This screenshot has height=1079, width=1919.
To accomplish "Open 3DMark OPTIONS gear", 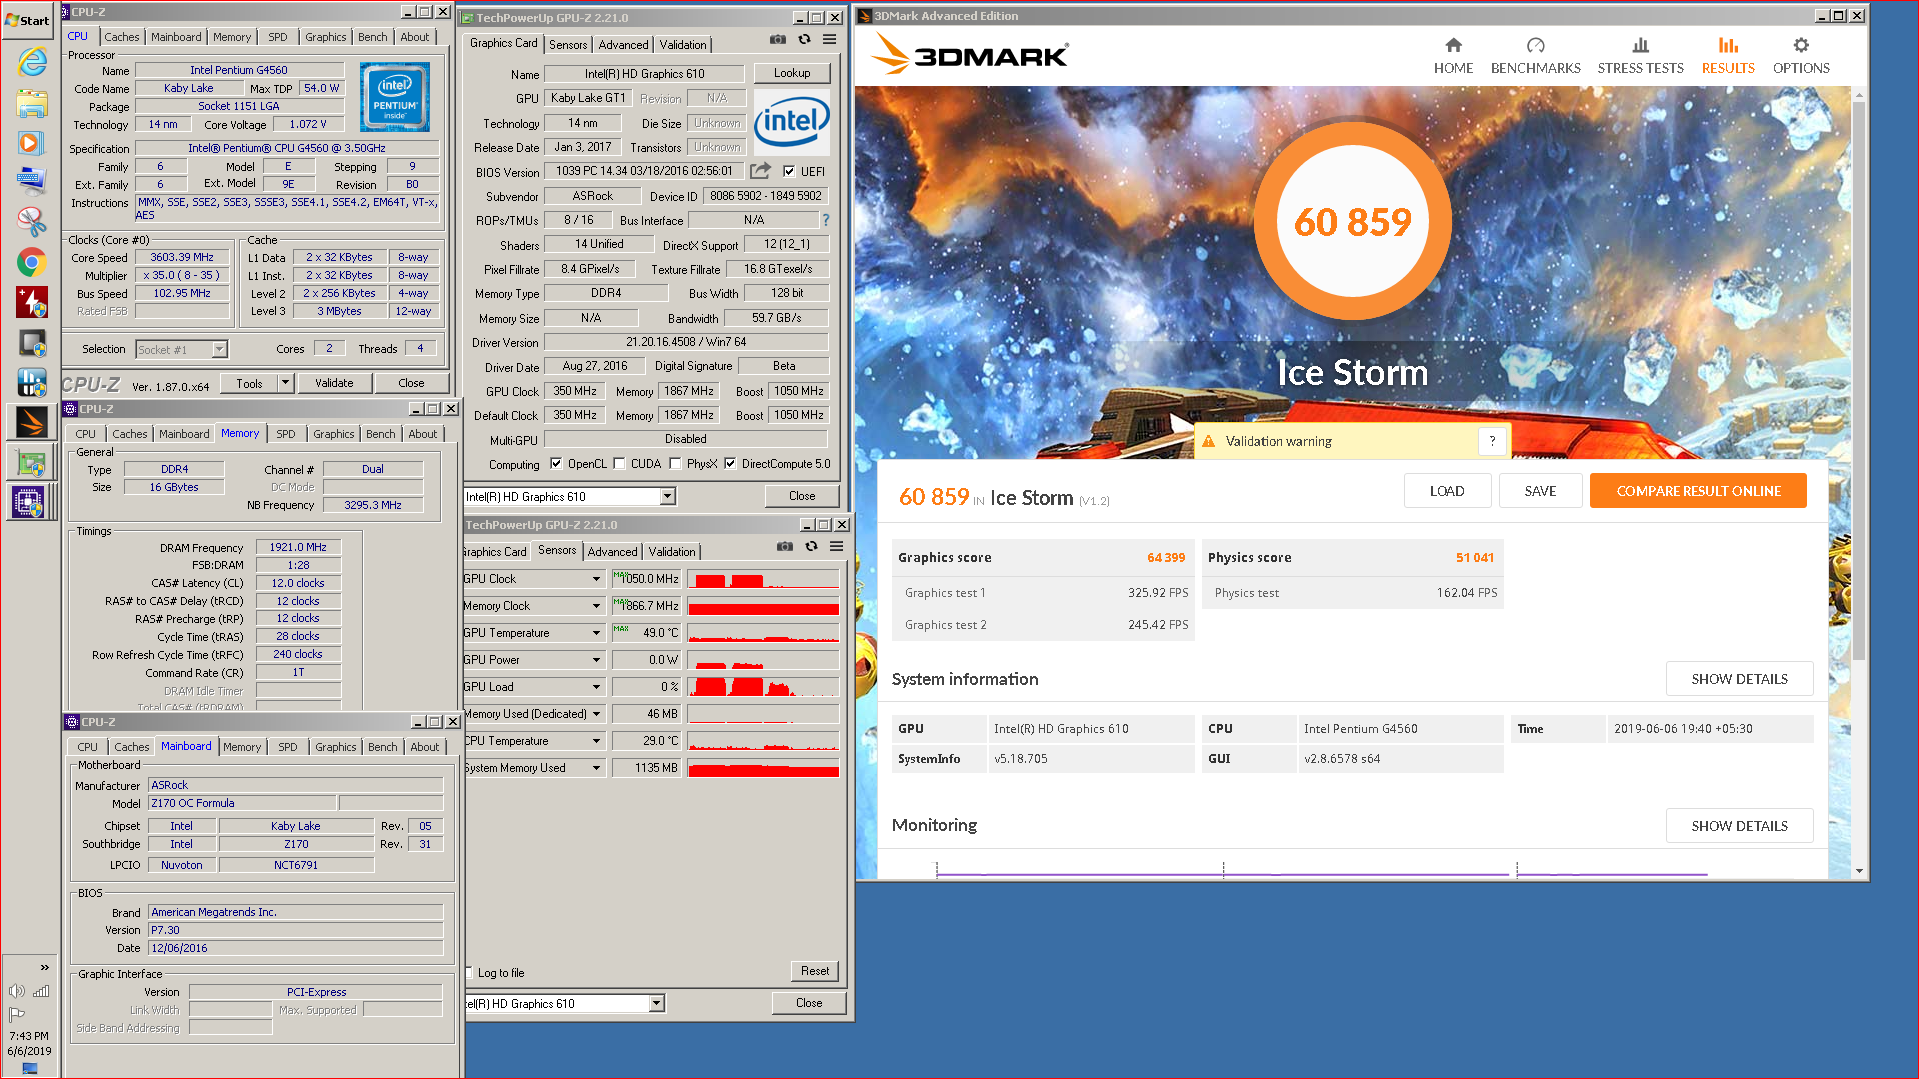I will (x=1801, y=57).
